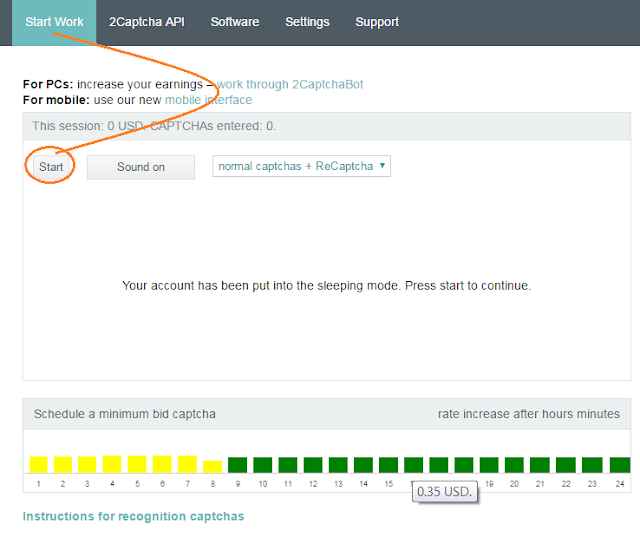Select the green bar for hour 20
The image size is (640, 537).
tap(514, 465)
